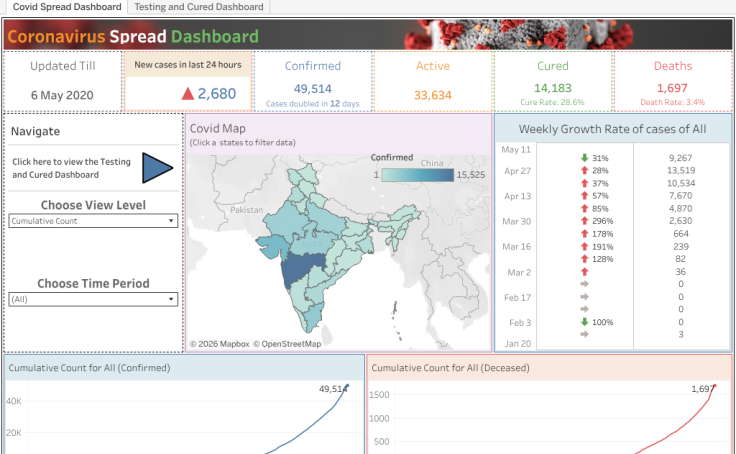Click the Confirmed 49,514 summary card
Screen dimensions: 736x454
click(313, 80)
